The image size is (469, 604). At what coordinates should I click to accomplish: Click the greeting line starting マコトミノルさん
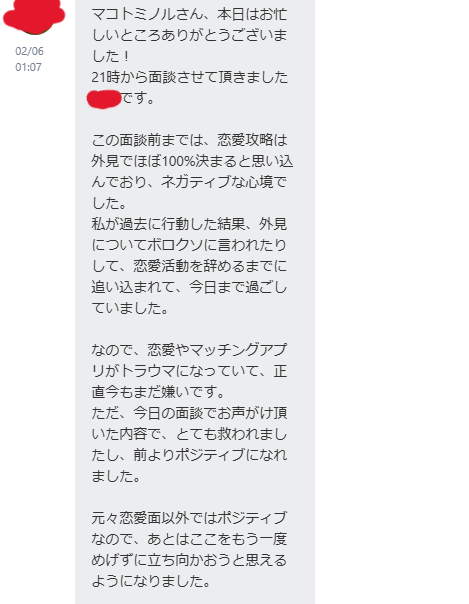(189, 15)
